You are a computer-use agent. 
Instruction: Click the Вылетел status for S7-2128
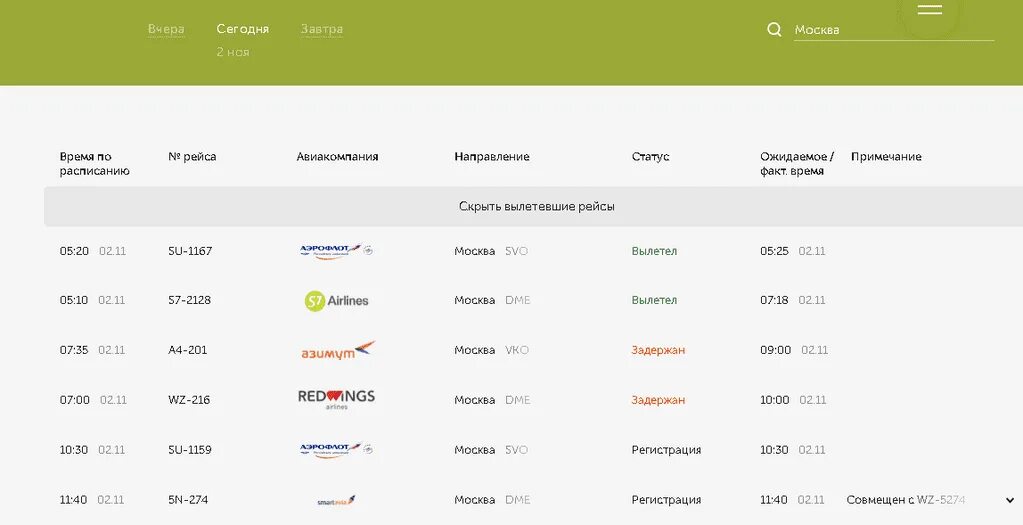coord(654,301)
